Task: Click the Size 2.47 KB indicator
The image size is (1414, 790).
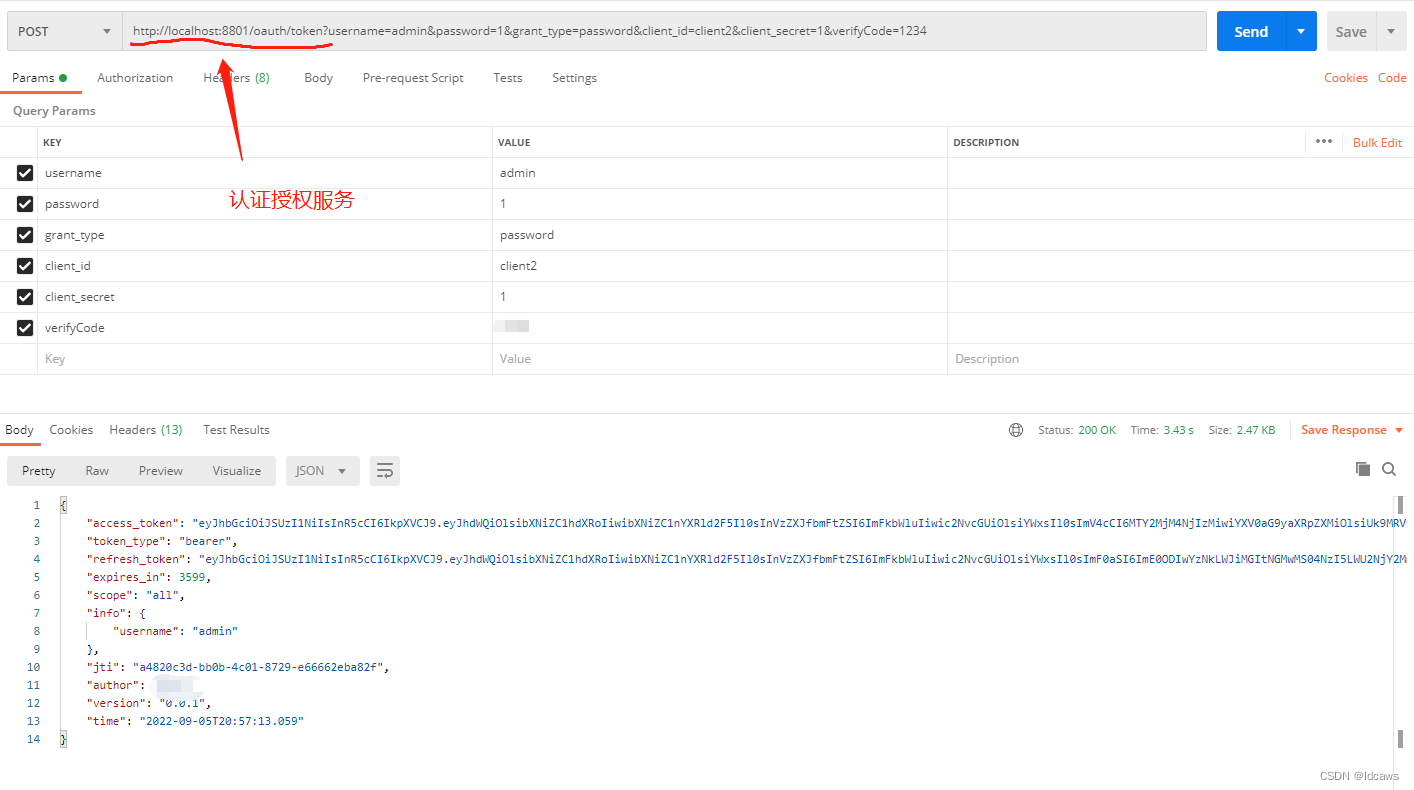Action: click(1241, 430)
